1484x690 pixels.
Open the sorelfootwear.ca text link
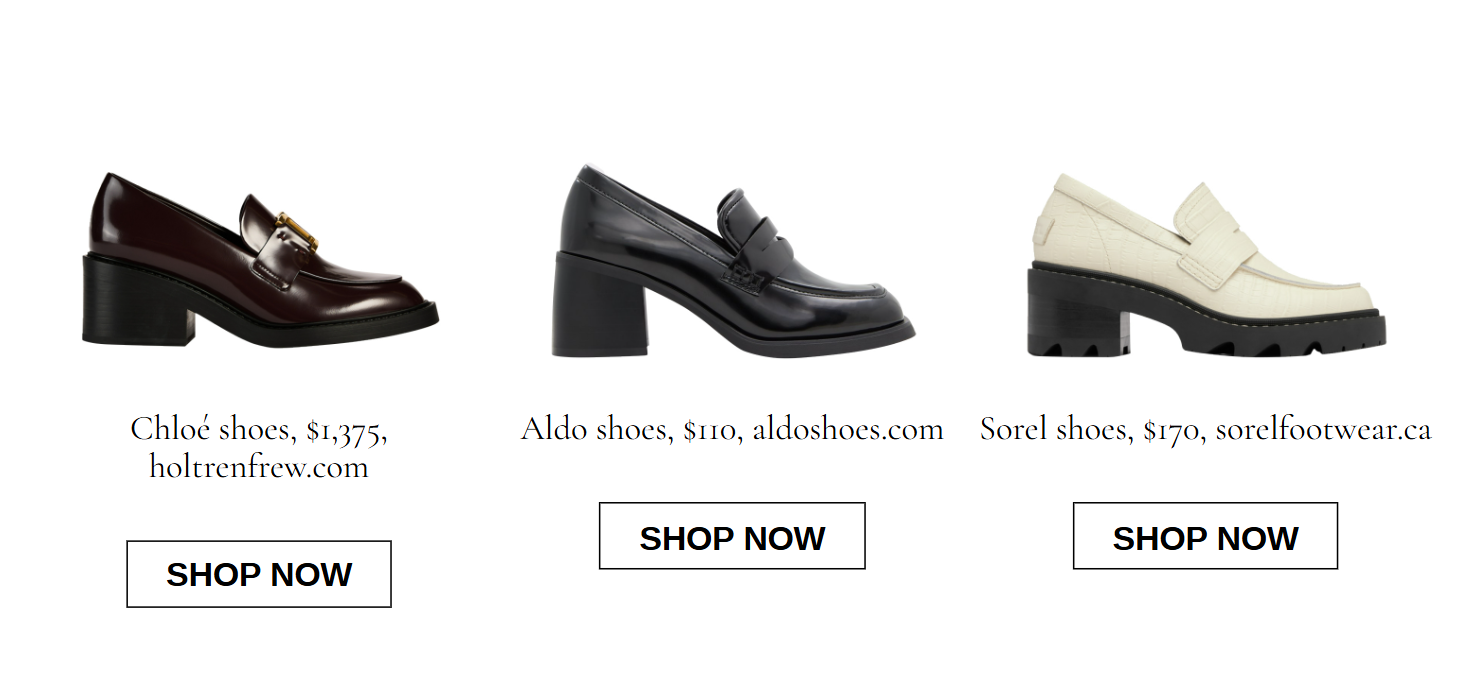coord(1323,429)
